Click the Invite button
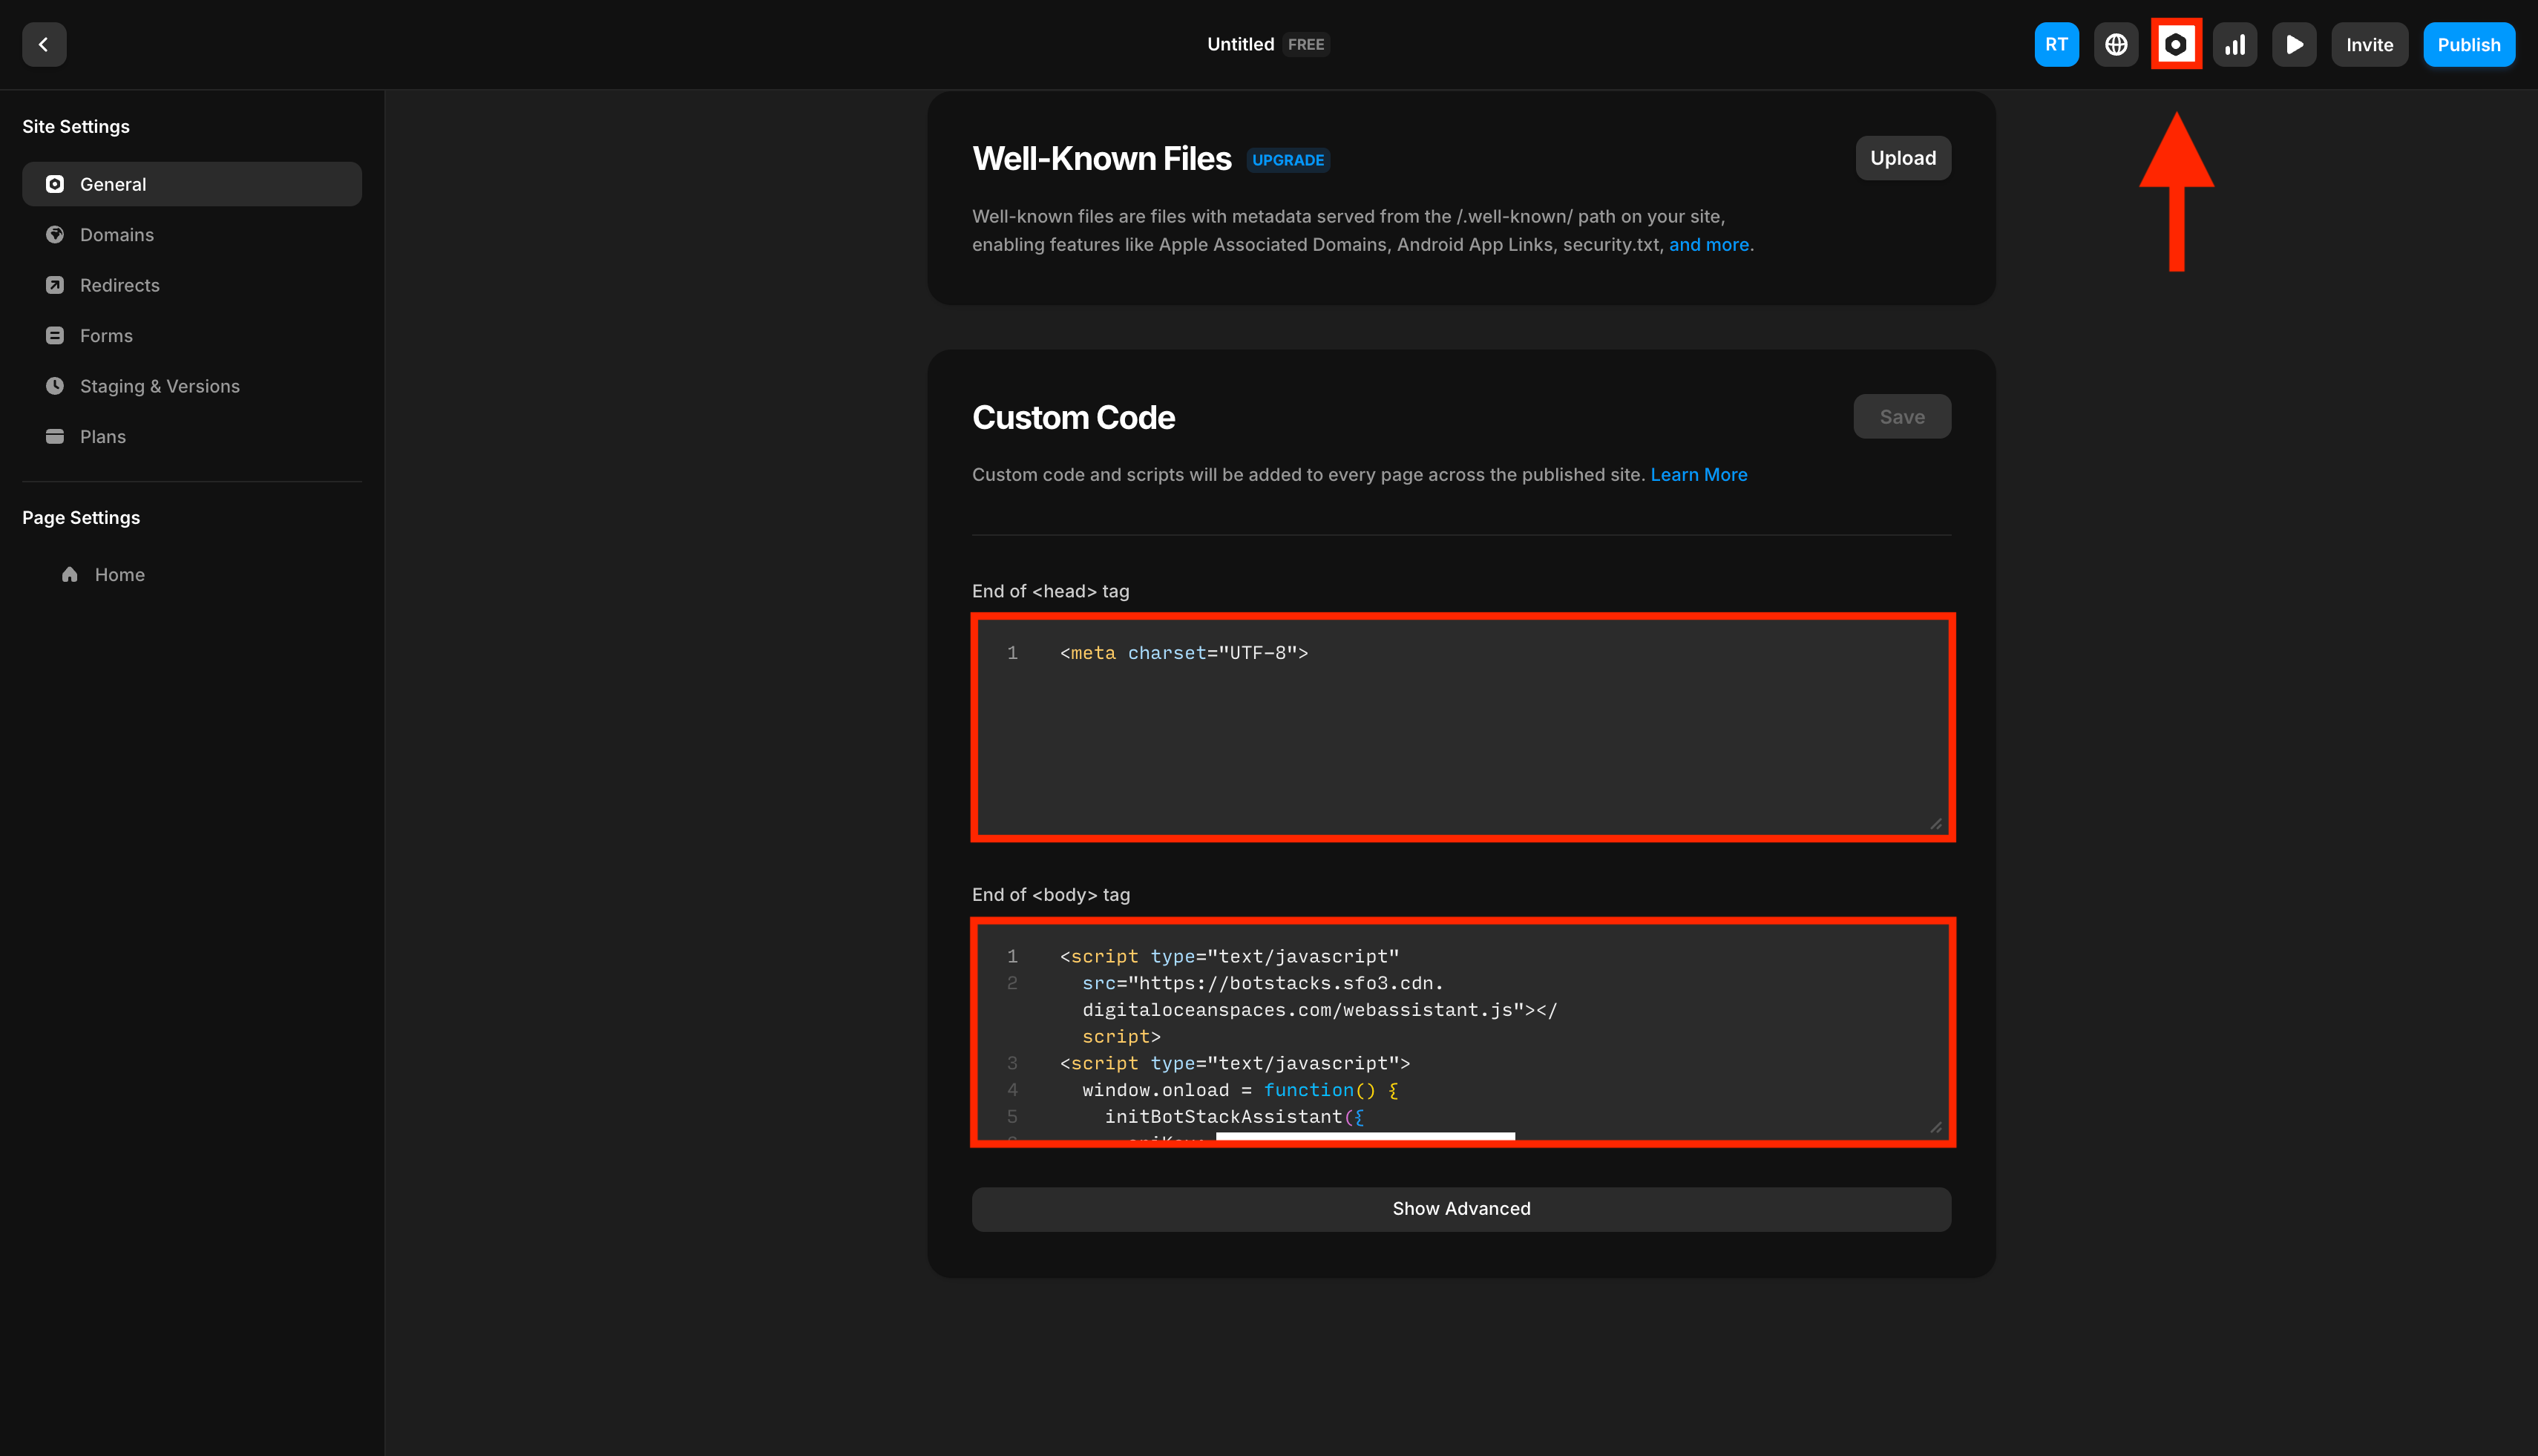Screen dimensions: 2538x1456 (x=2370, y=44)
